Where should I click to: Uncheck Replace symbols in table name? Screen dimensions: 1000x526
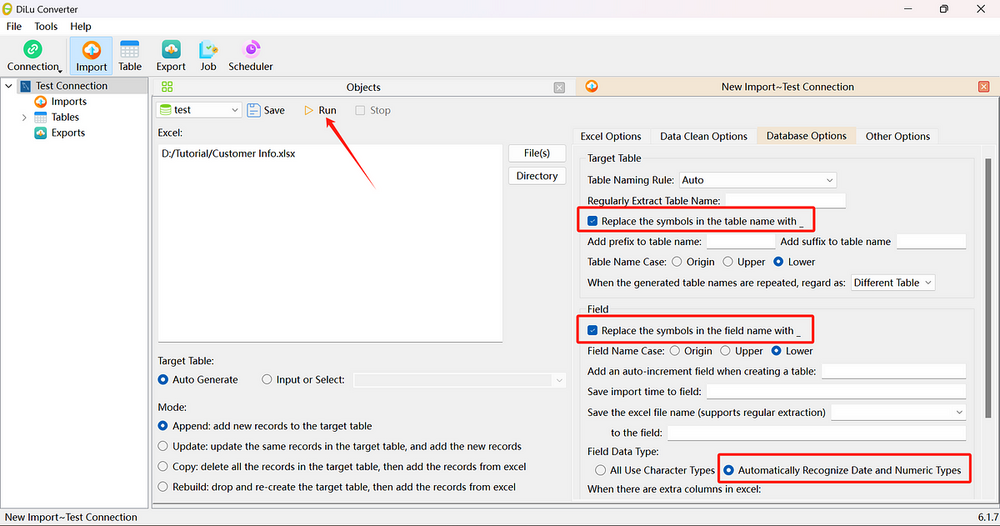coord(593,221)
